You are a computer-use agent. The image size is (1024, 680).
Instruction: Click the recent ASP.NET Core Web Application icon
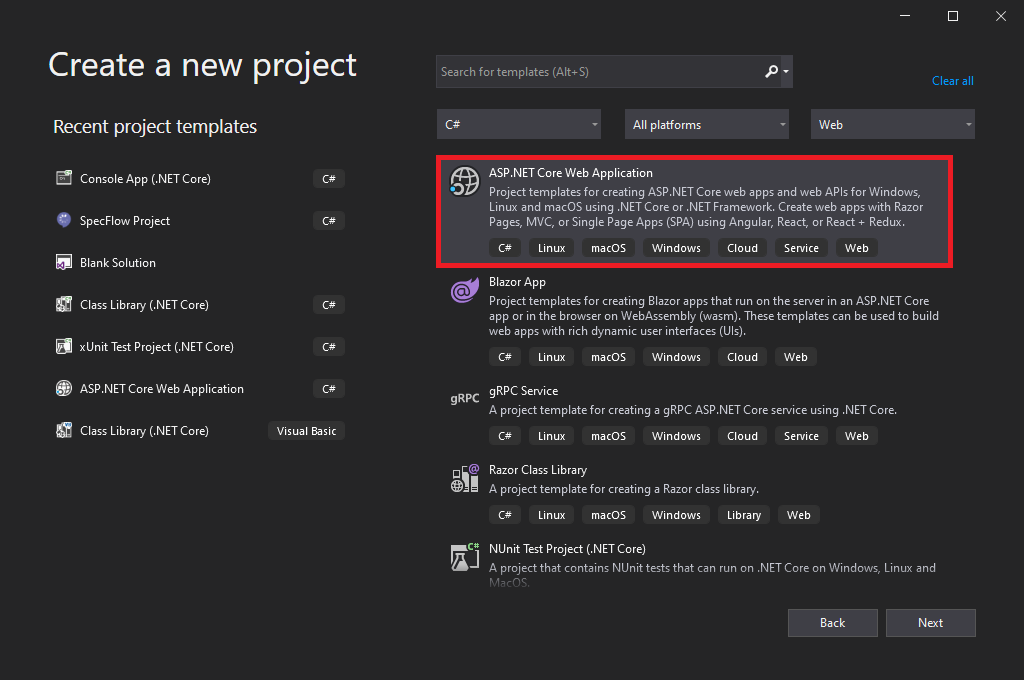(x=63, y=388)
